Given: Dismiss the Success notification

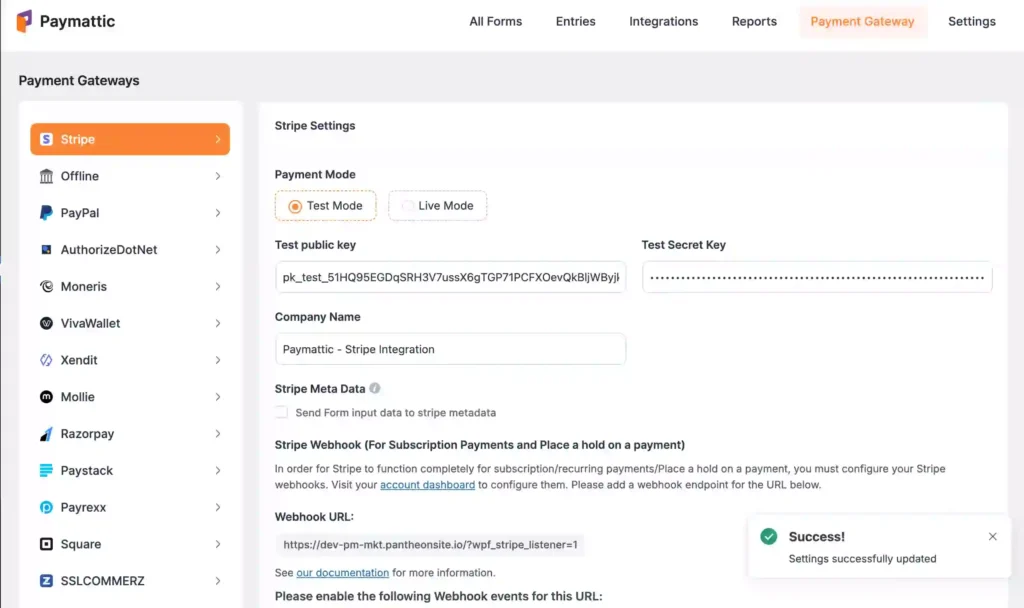Looking at the screenshot, I should coord(992,536).
